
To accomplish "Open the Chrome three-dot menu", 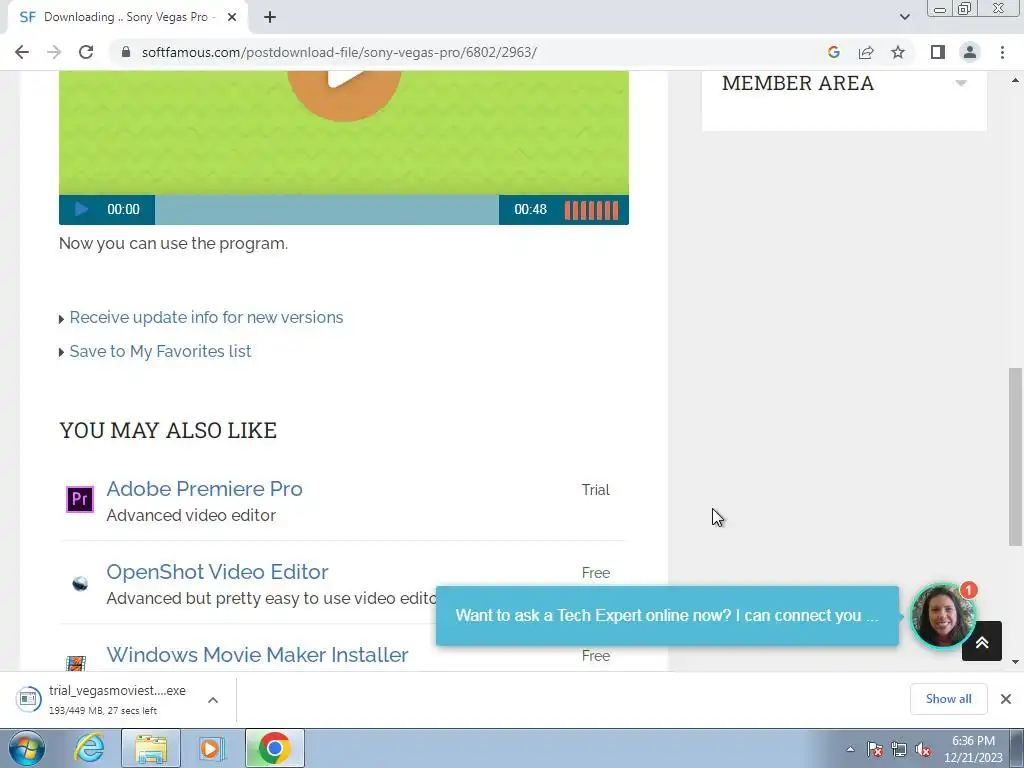I will (x=1002, y=52).
